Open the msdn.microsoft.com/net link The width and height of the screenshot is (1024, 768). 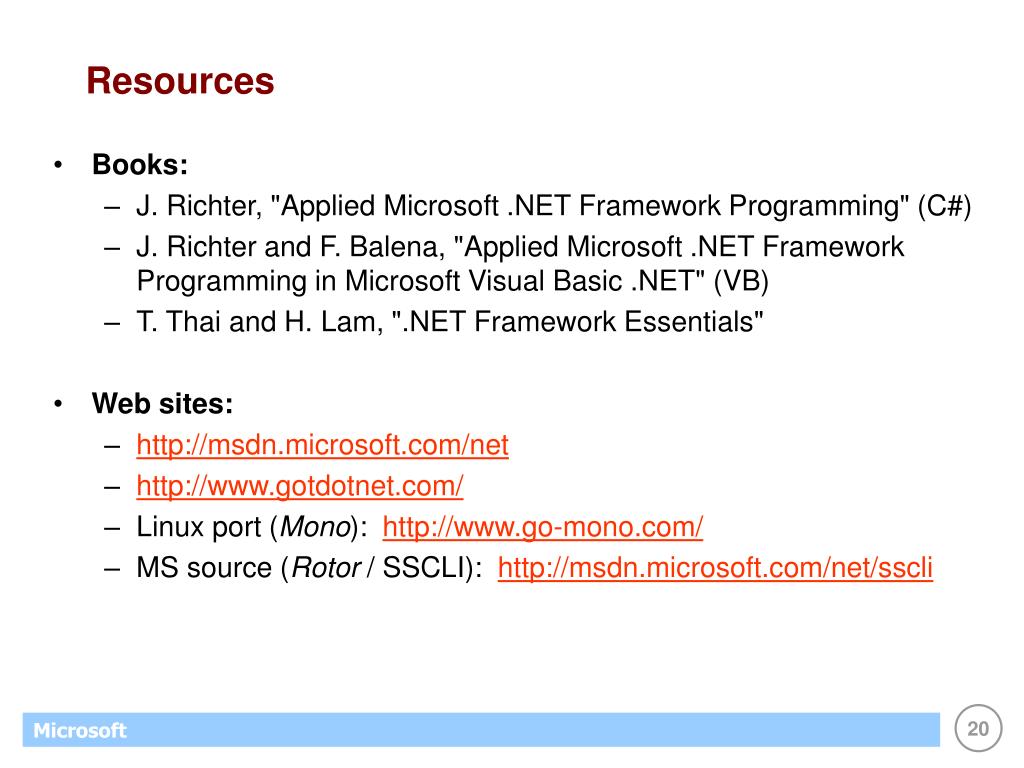pyautogui.click(x=323, y=445)
